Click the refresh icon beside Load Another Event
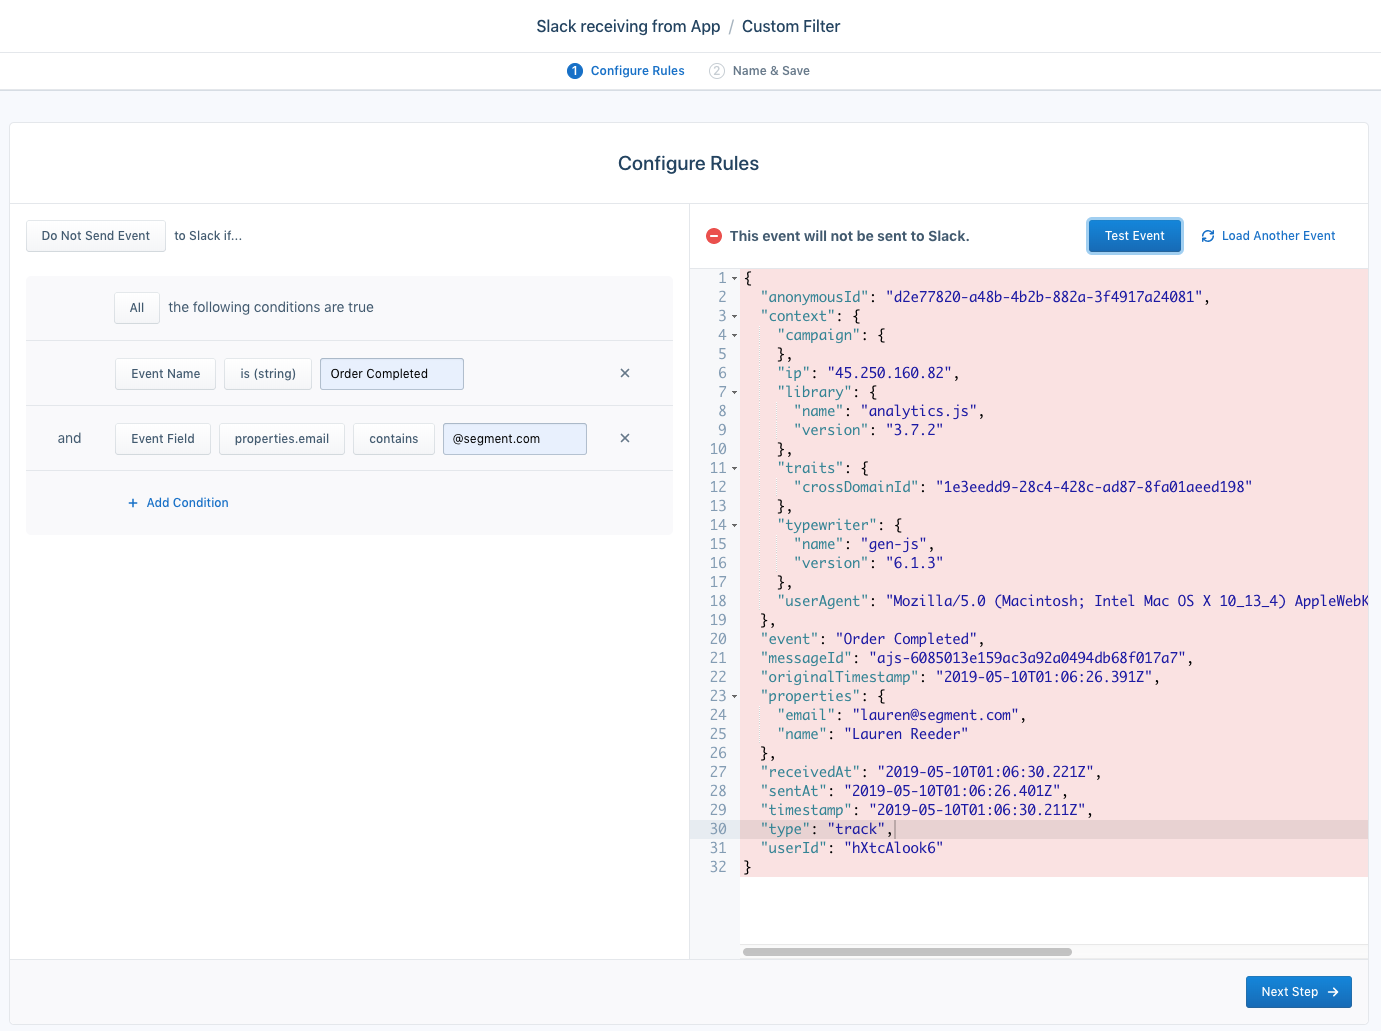Screen dimensions: 1381x1031 coord(1207,235)
